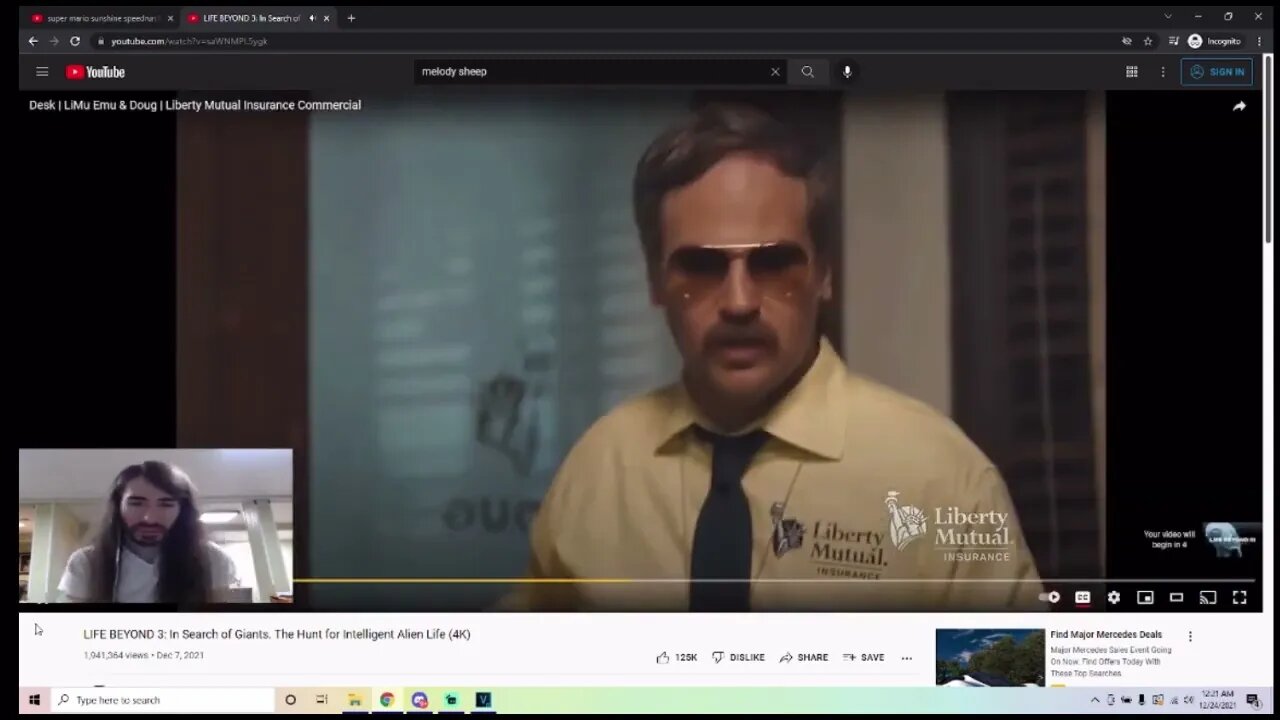Open File Explorer from the taskbar
The height and width of the screenshot is (720, 1280).
tap(354, 700)
